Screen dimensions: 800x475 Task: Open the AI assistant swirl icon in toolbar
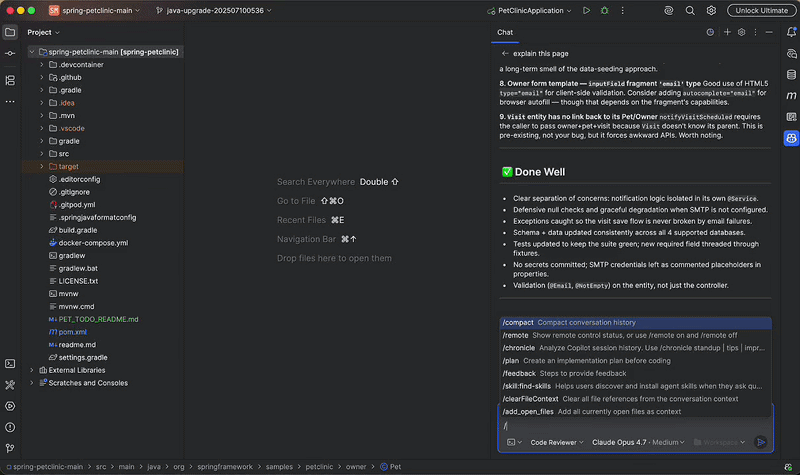tap(668, 10)
